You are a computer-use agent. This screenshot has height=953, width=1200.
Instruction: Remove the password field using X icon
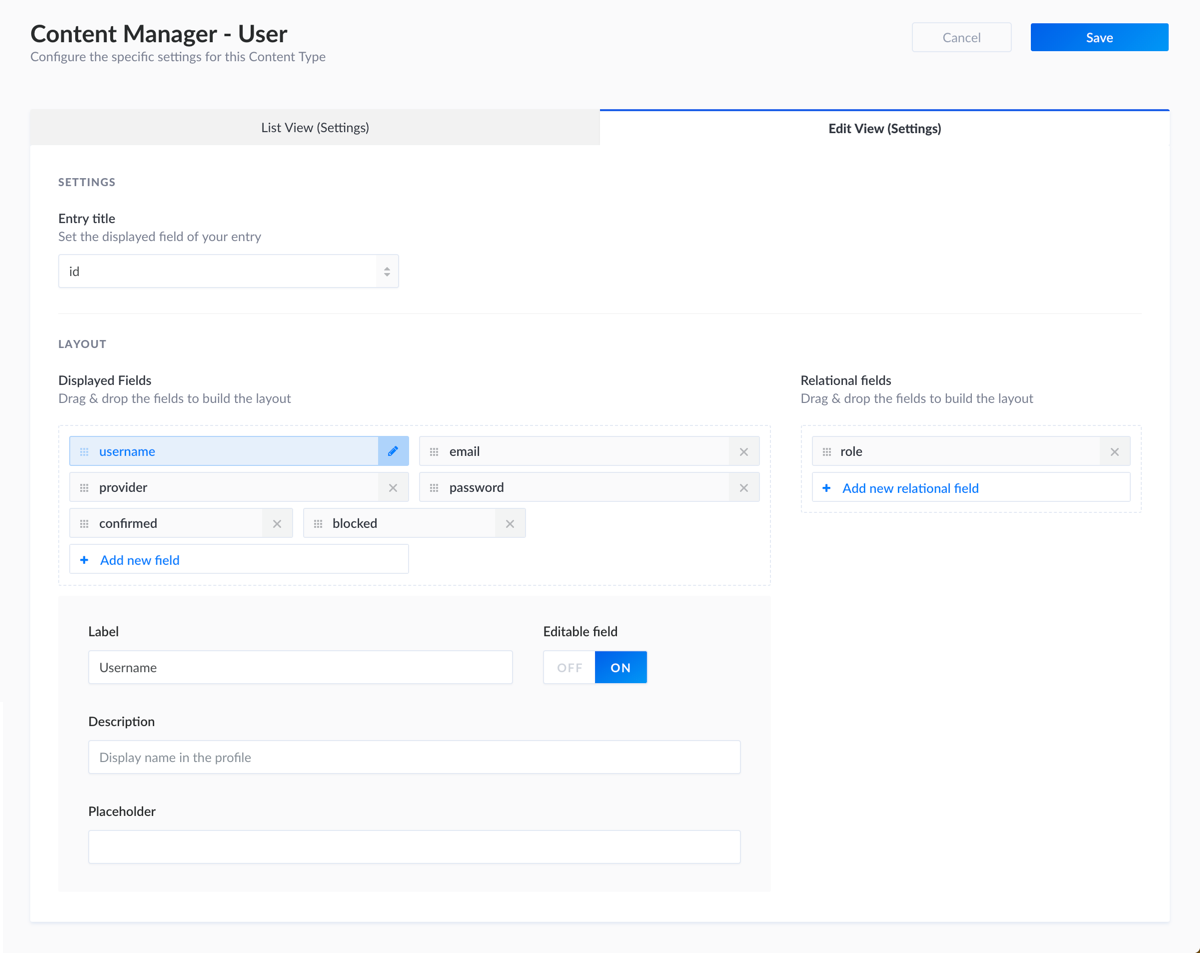tap(744, 487)
